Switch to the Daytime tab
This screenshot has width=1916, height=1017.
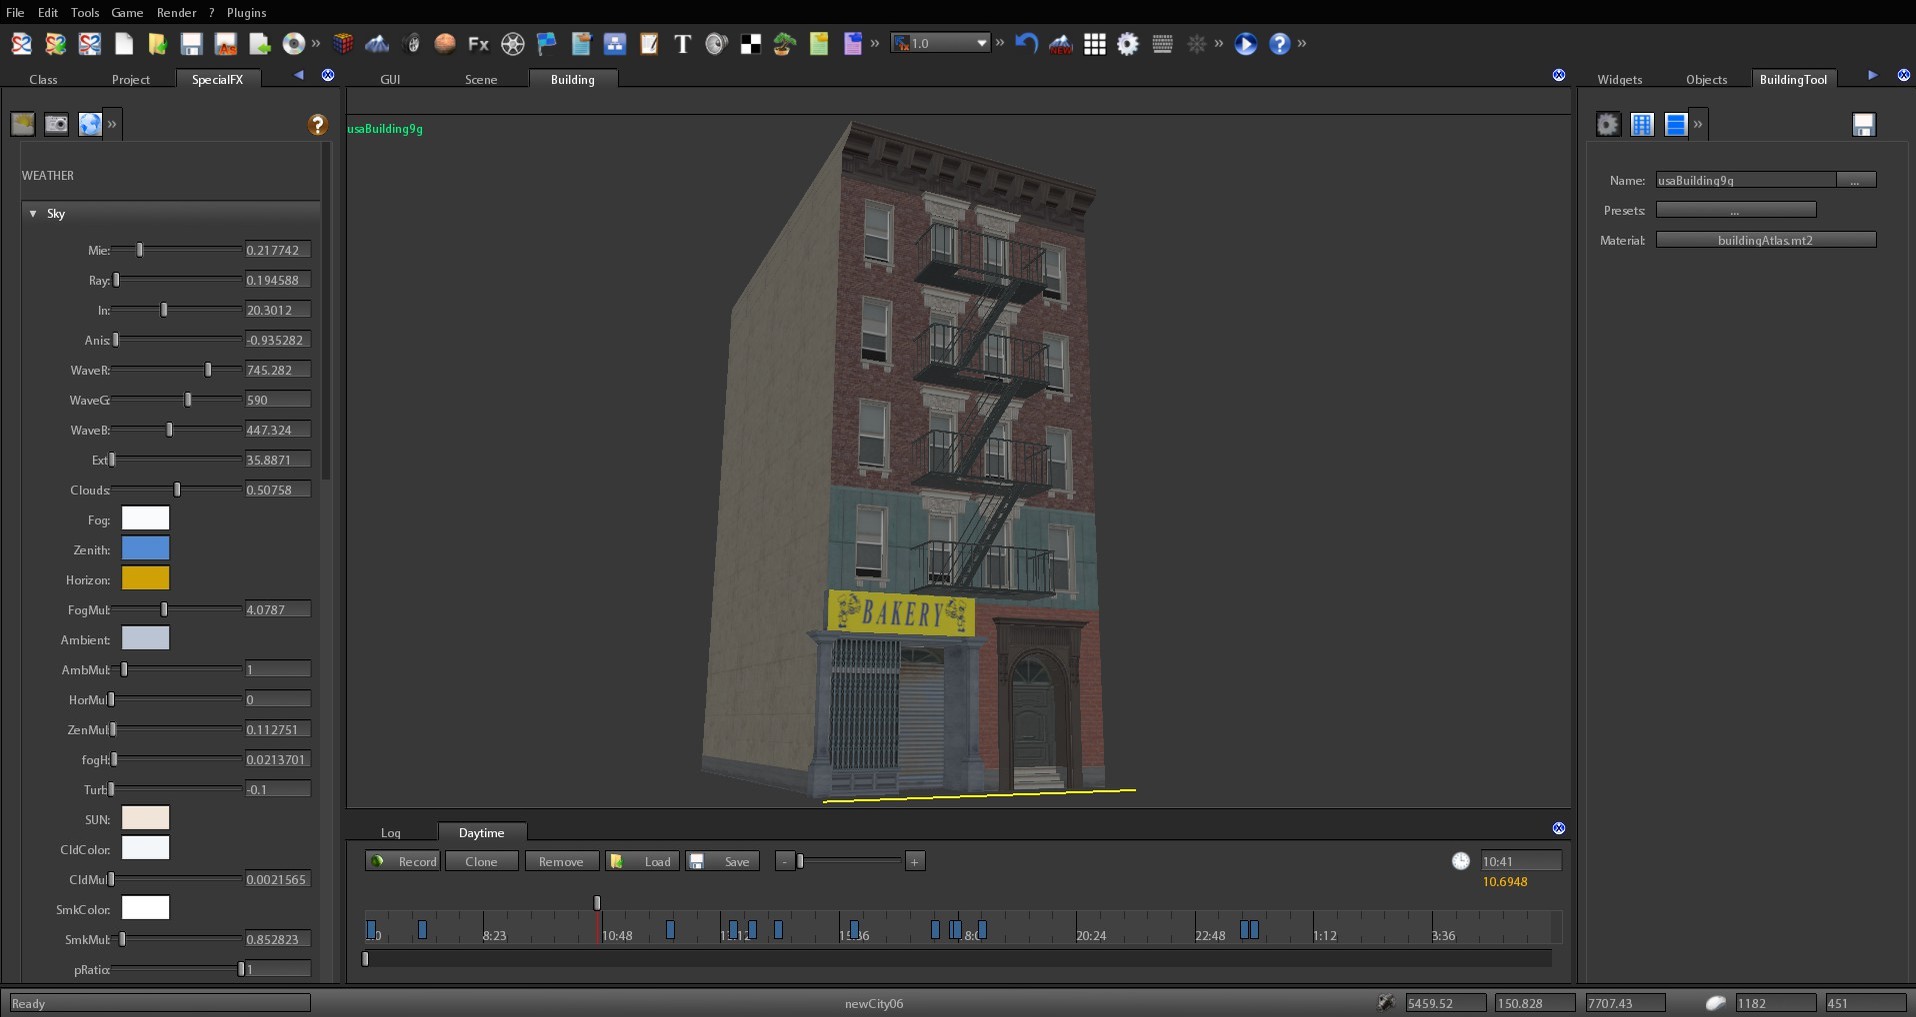point(482,833)
